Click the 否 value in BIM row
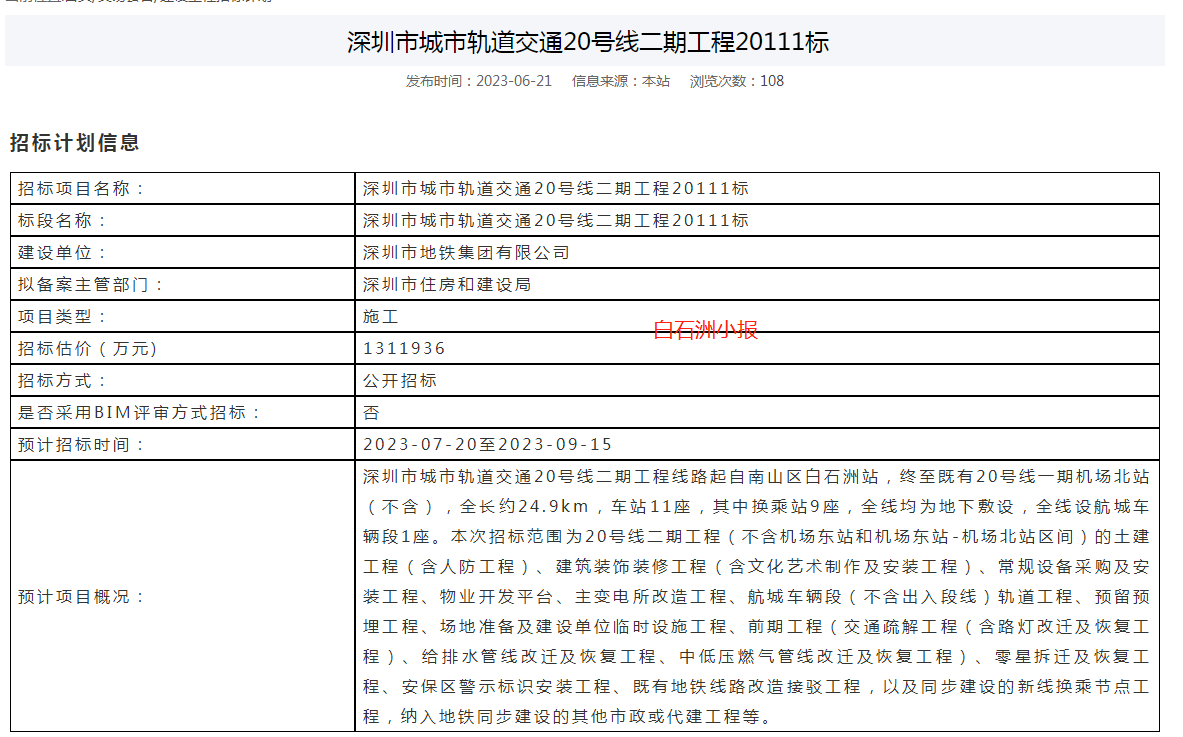Viewport: 1183px width, 737px height. point(371,413)
